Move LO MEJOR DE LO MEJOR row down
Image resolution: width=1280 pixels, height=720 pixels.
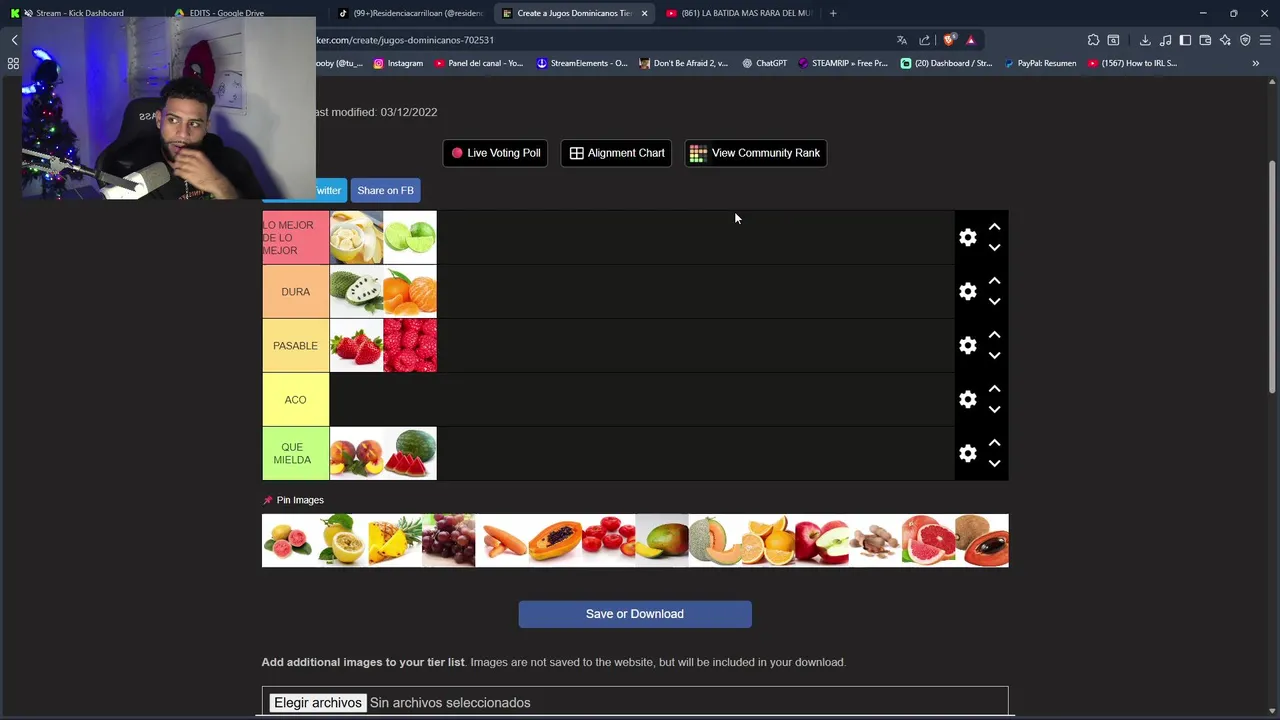[x=994, y=248]
